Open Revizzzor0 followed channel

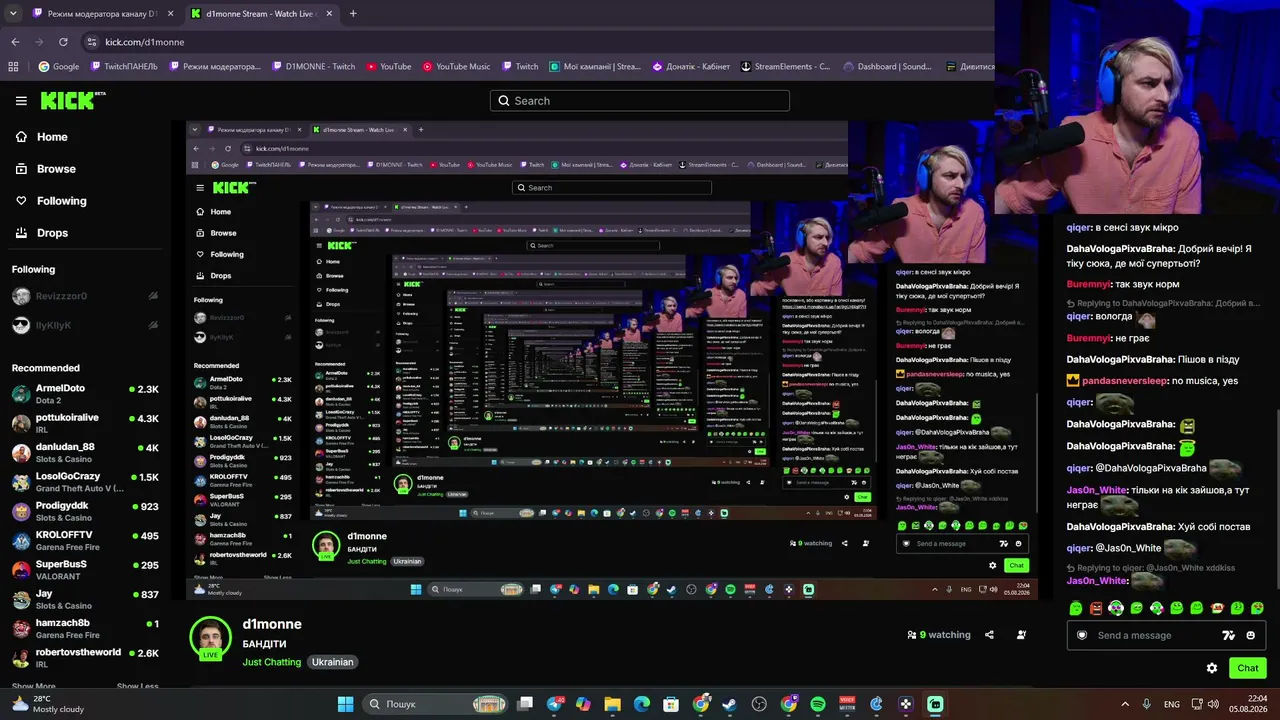[85, 296]
